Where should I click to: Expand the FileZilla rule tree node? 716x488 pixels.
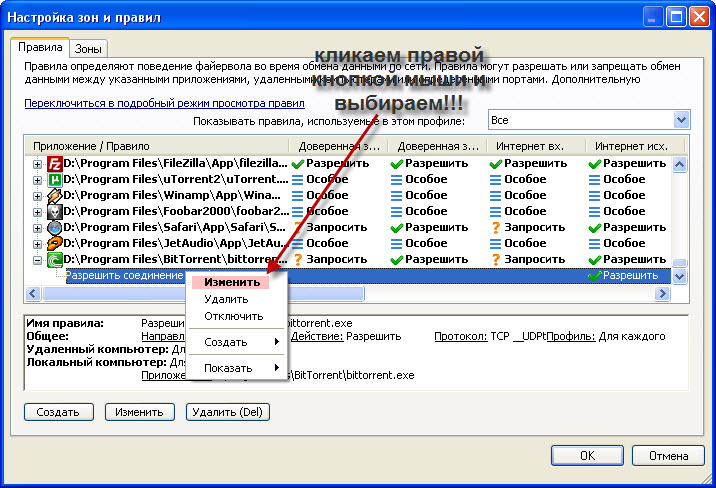tap(38, 163)
